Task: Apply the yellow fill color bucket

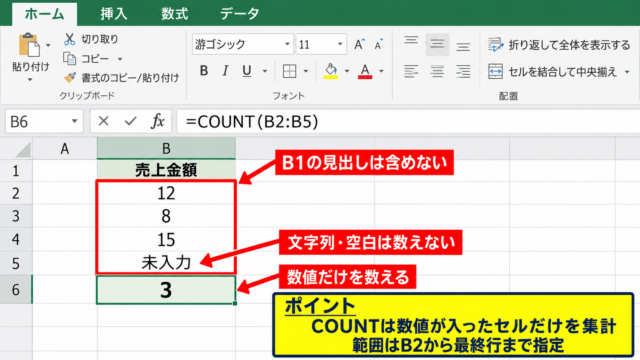Action: (x=331, y=71)
